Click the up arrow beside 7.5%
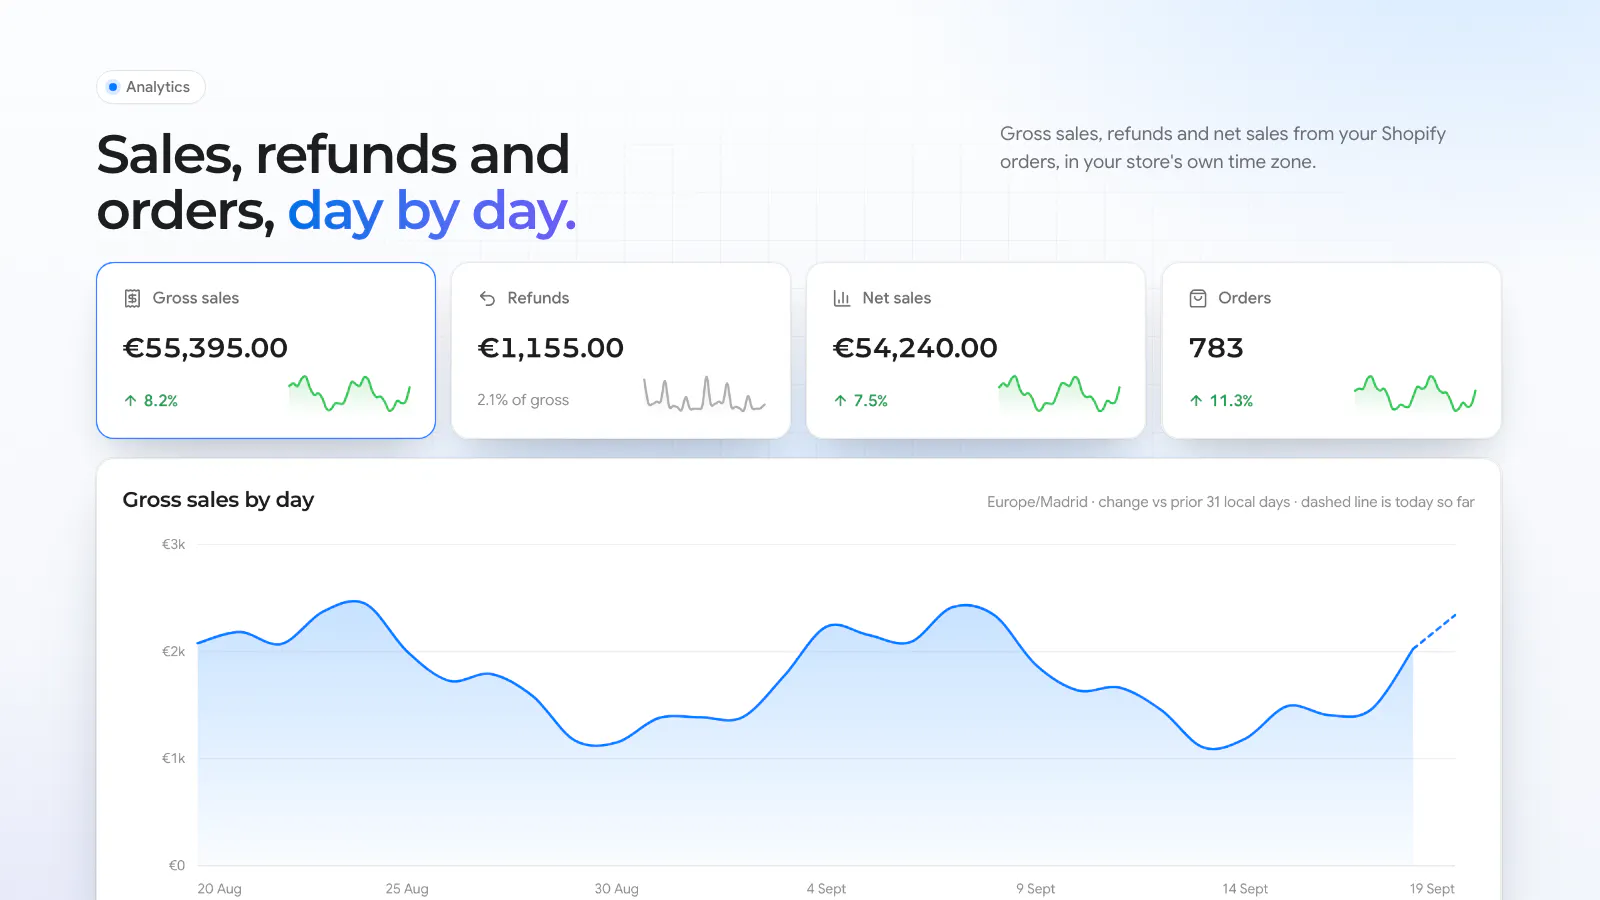The height and width of the screenshot is (900, 1600). [x=840, y=400]
